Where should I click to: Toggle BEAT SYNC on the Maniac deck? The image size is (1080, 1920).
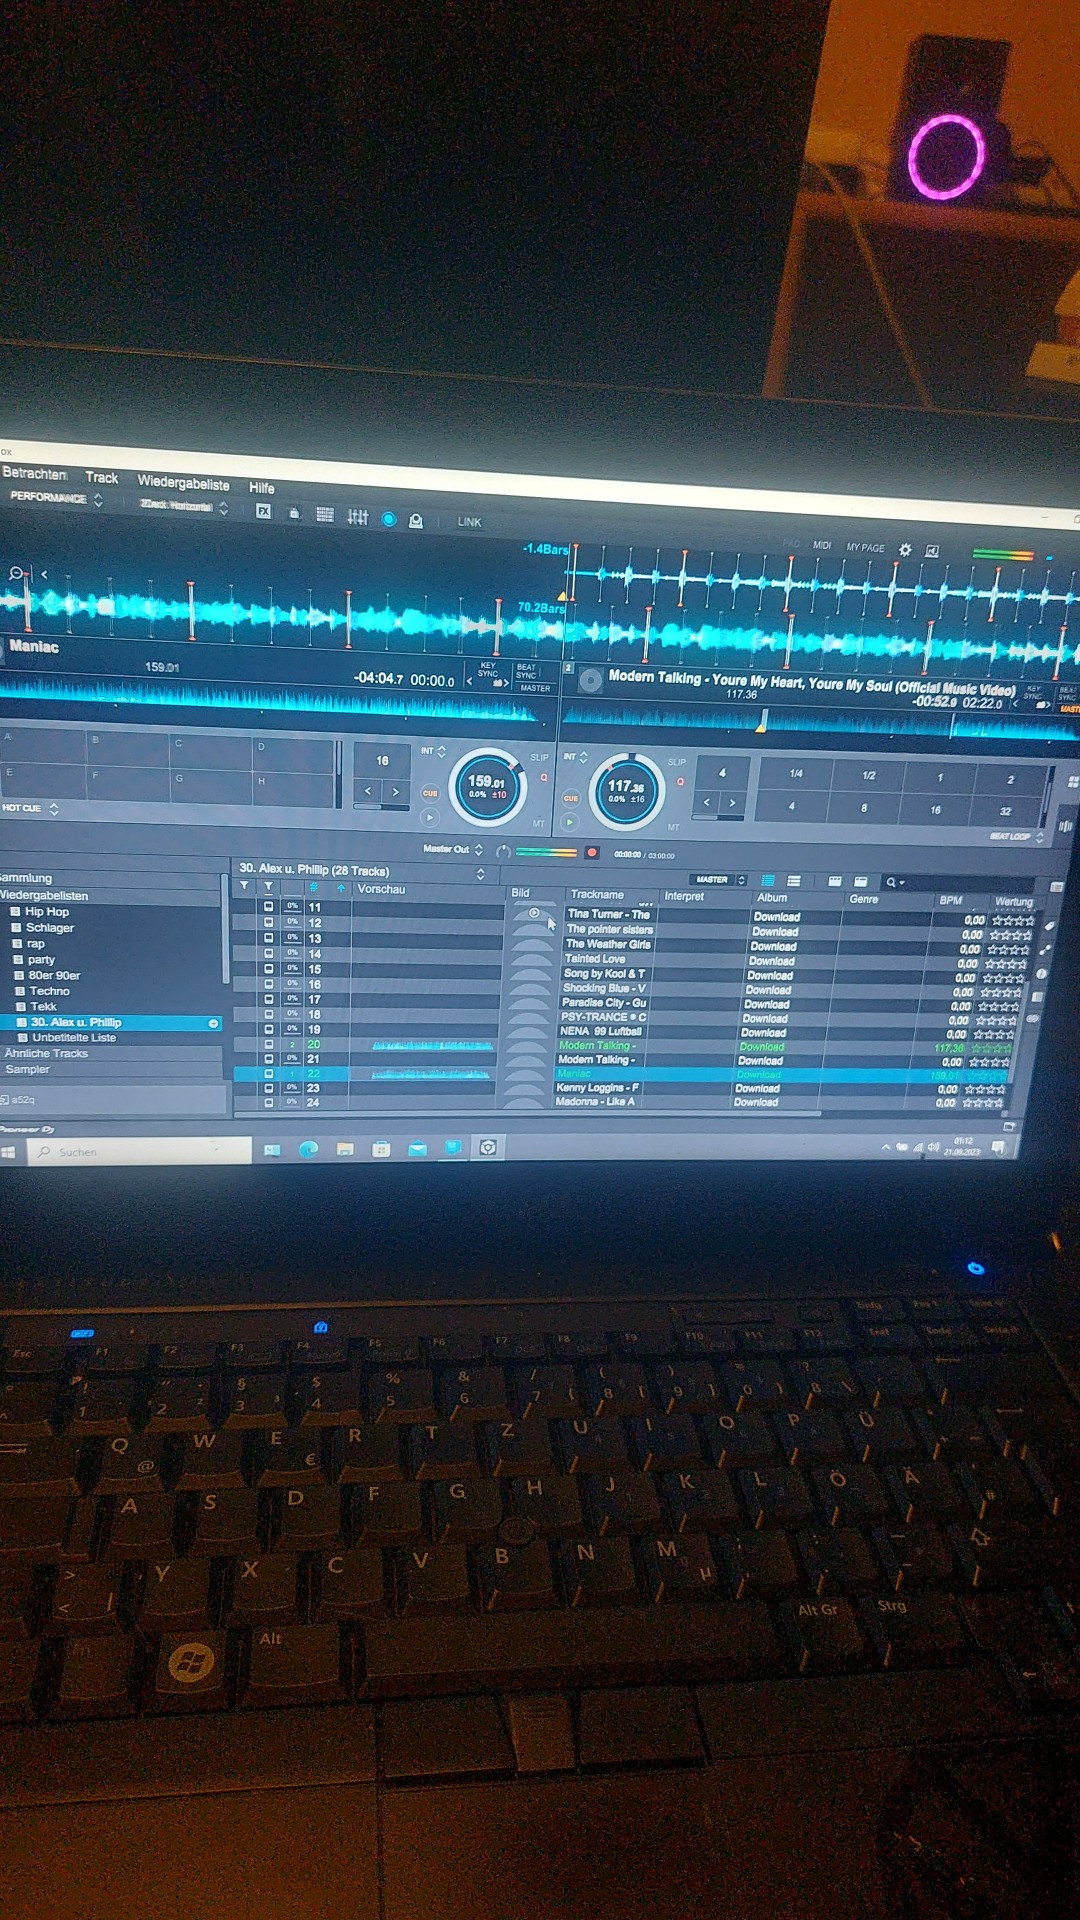click(526, 671)
